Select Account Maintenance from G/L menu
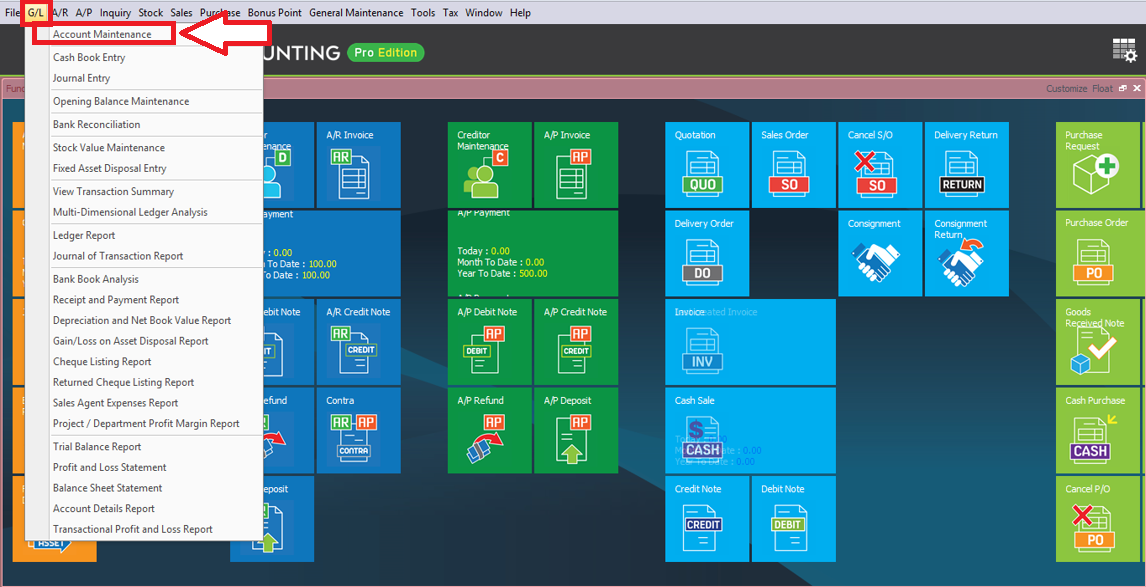The width and height of the screenshot is (1146, 587). point(102,34)
